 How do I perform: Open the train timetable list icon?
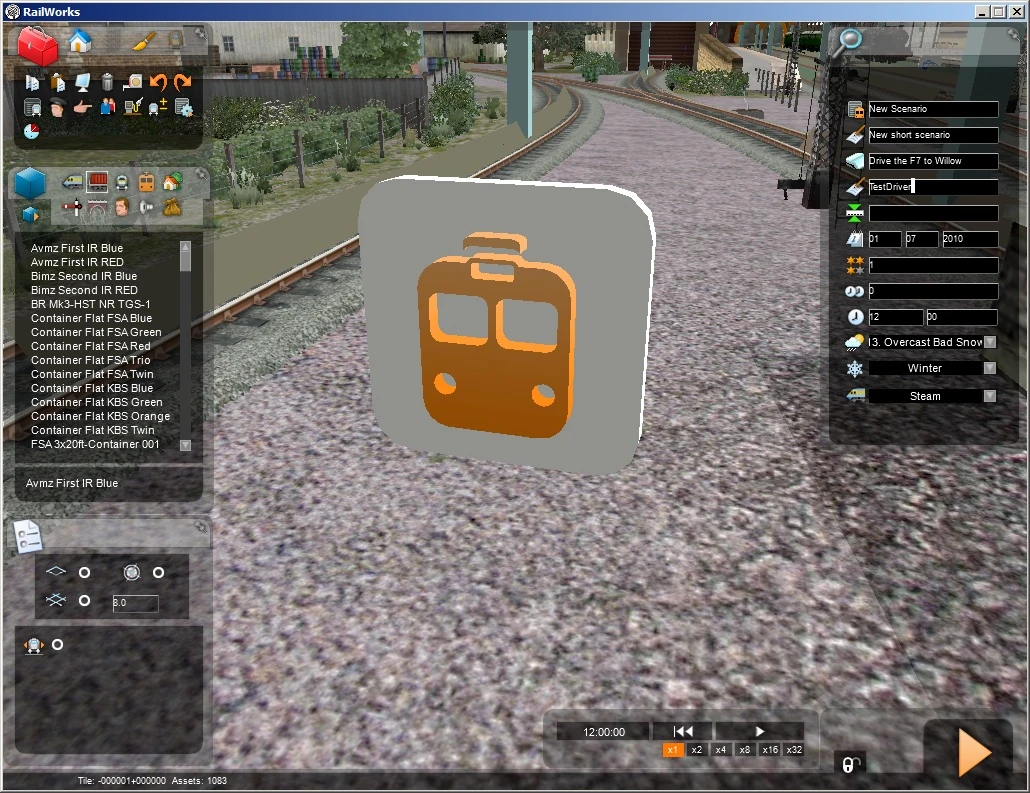point(32,107)
